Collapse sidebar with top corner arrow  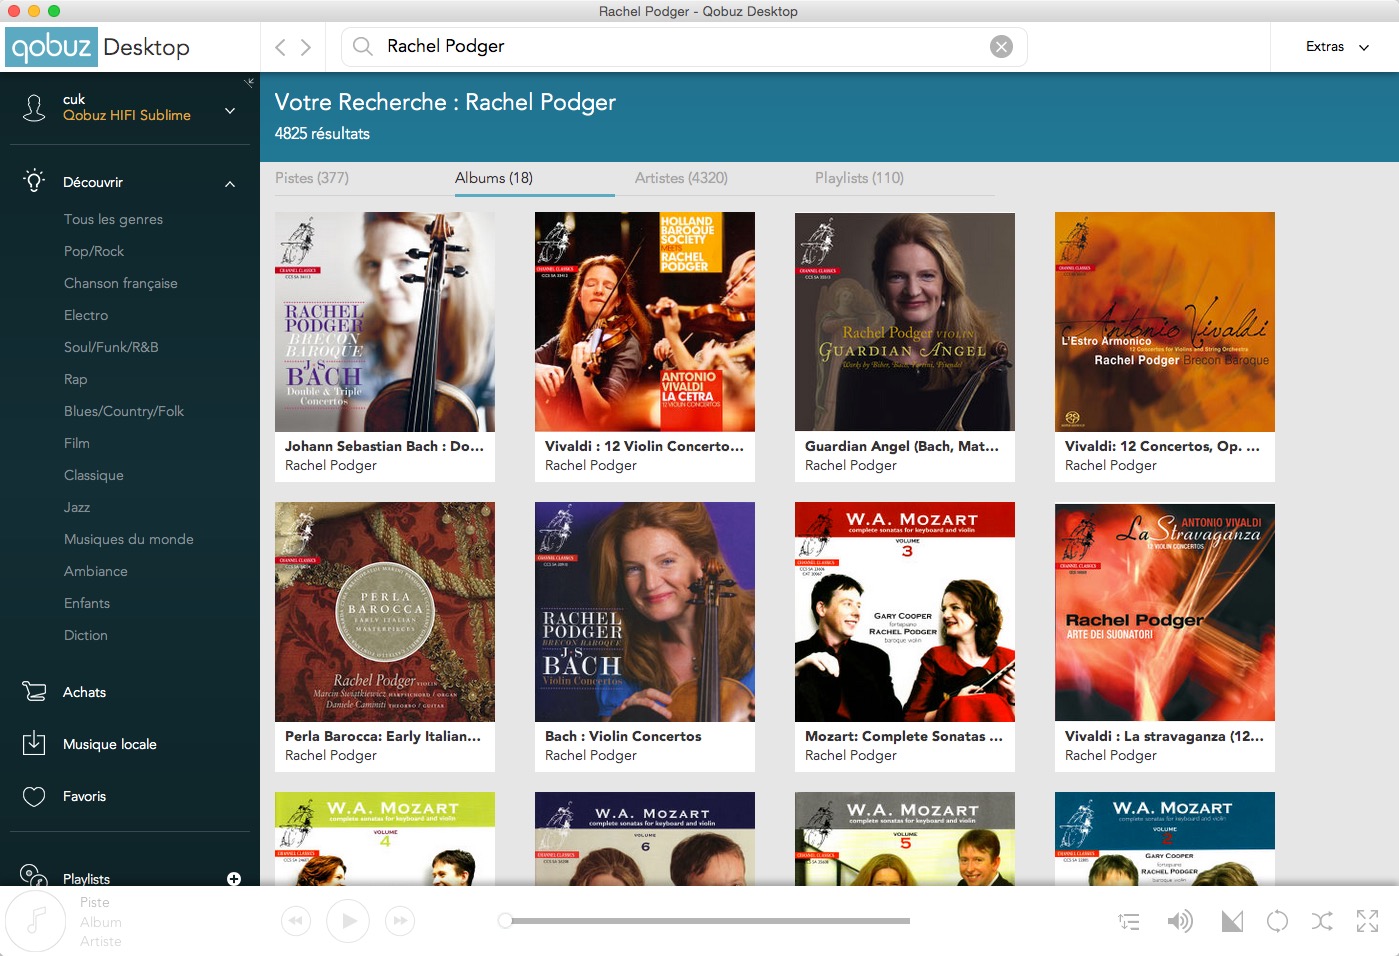249,82
